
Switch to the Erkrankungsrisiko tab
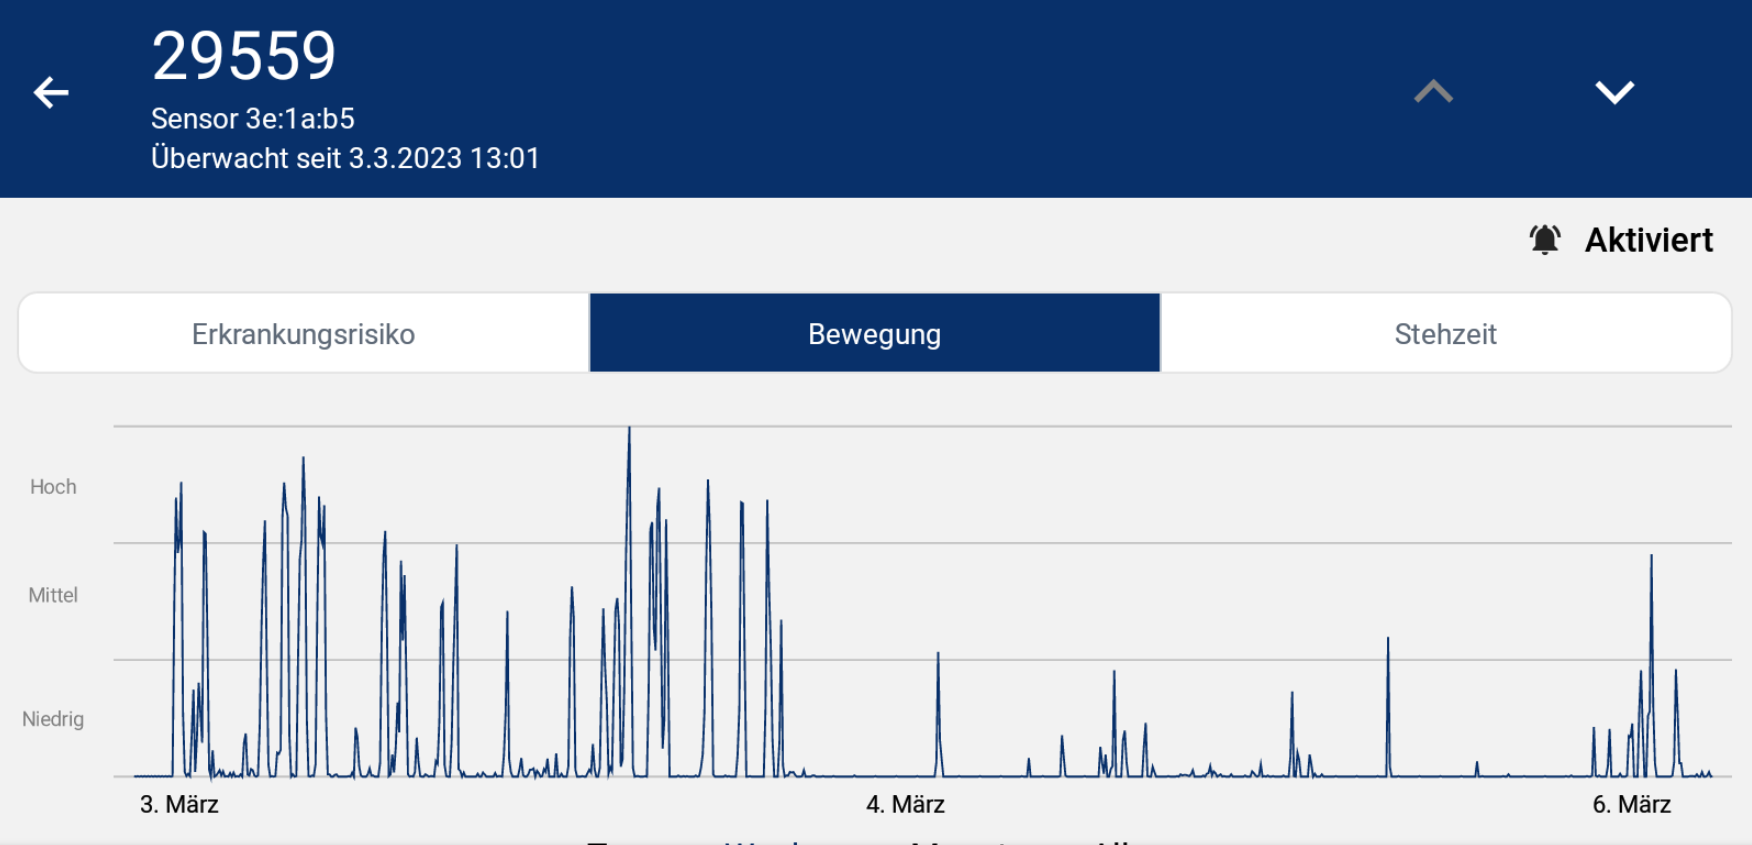click(x=303, y=334)
